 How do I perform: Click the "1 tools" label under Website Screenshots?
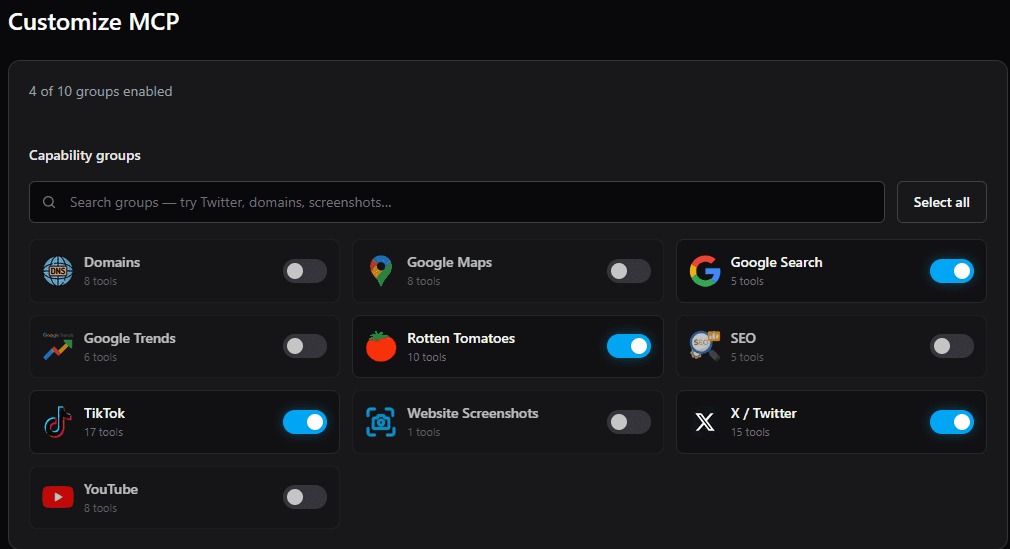(423, 432)
